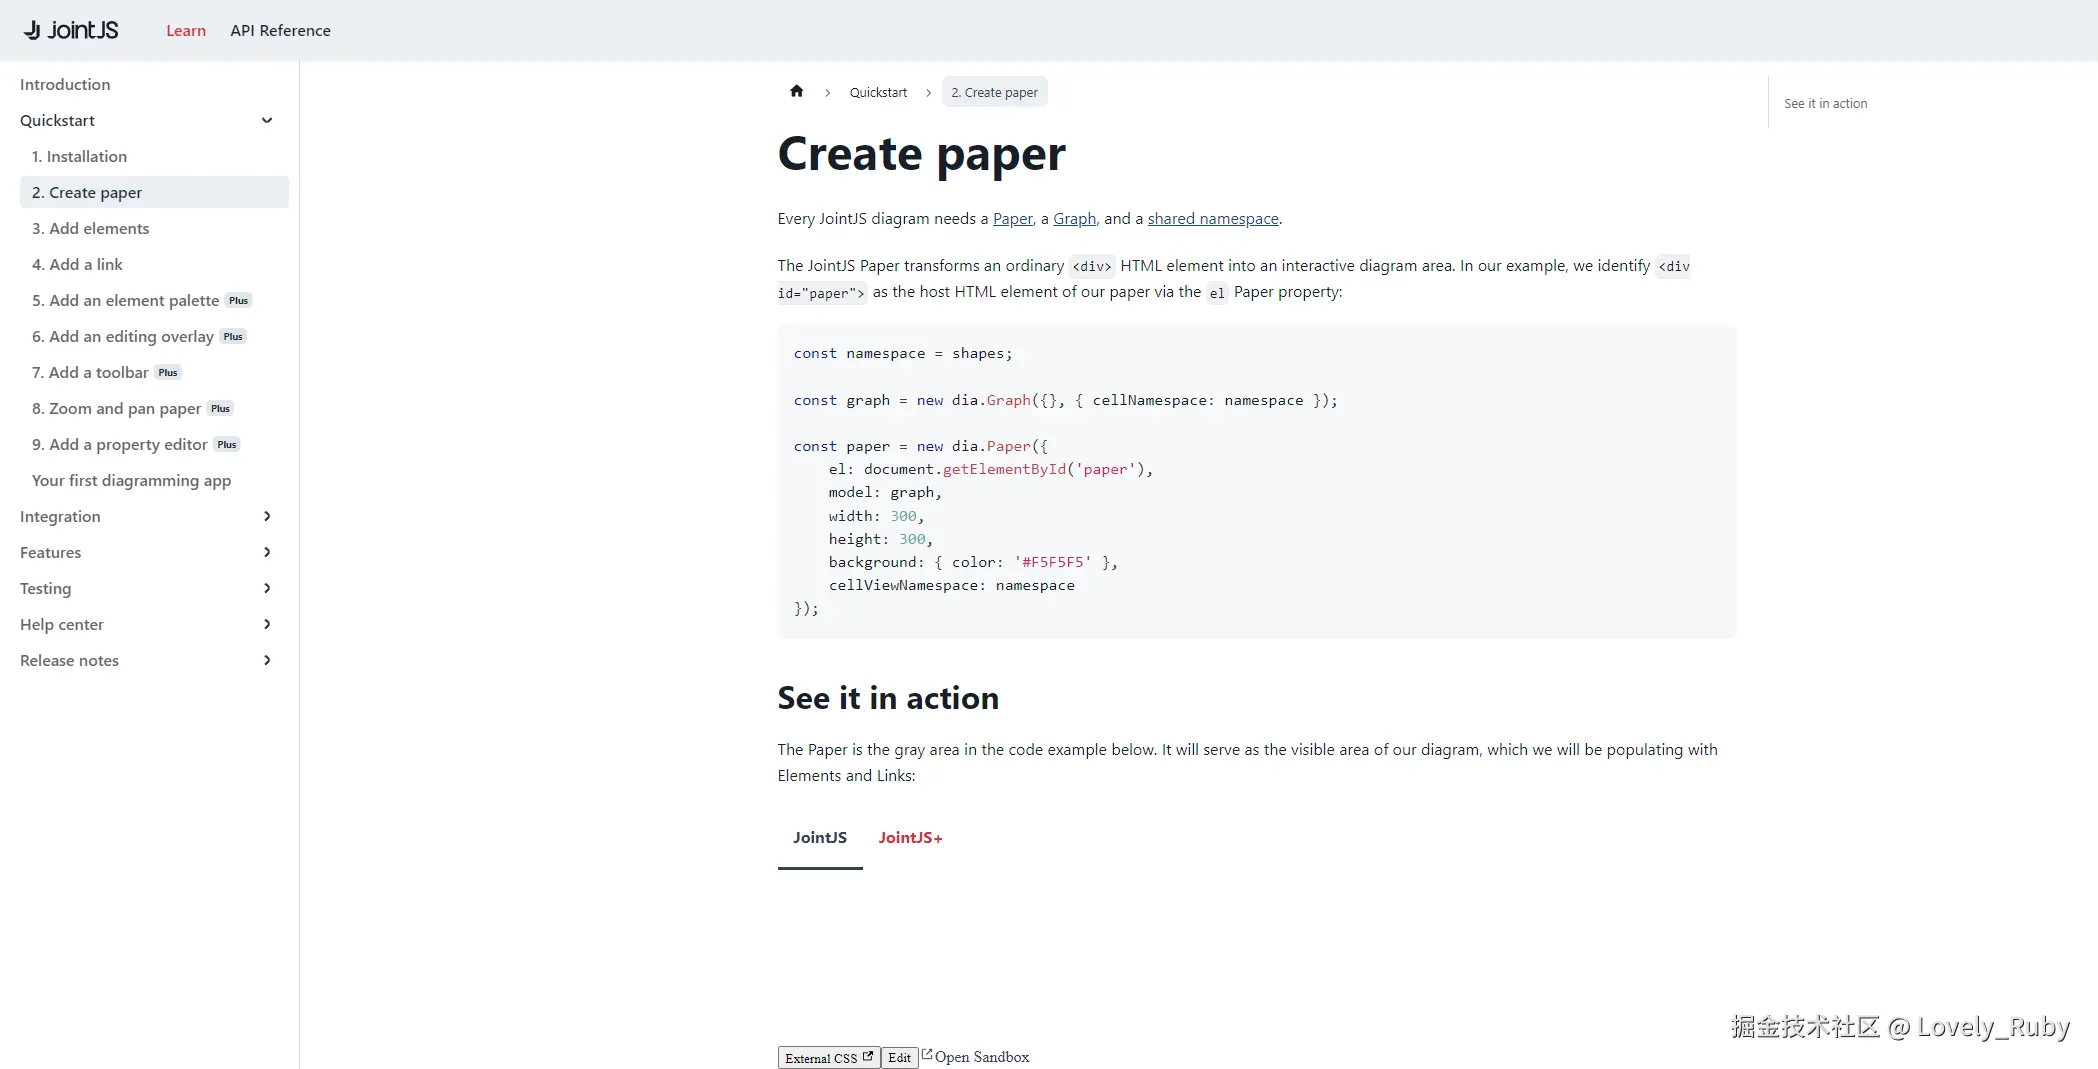This screenshot has width=2098, height=1069.
Task: Switch to the JointJS+ tab
Action: click(x=911, y=838)
